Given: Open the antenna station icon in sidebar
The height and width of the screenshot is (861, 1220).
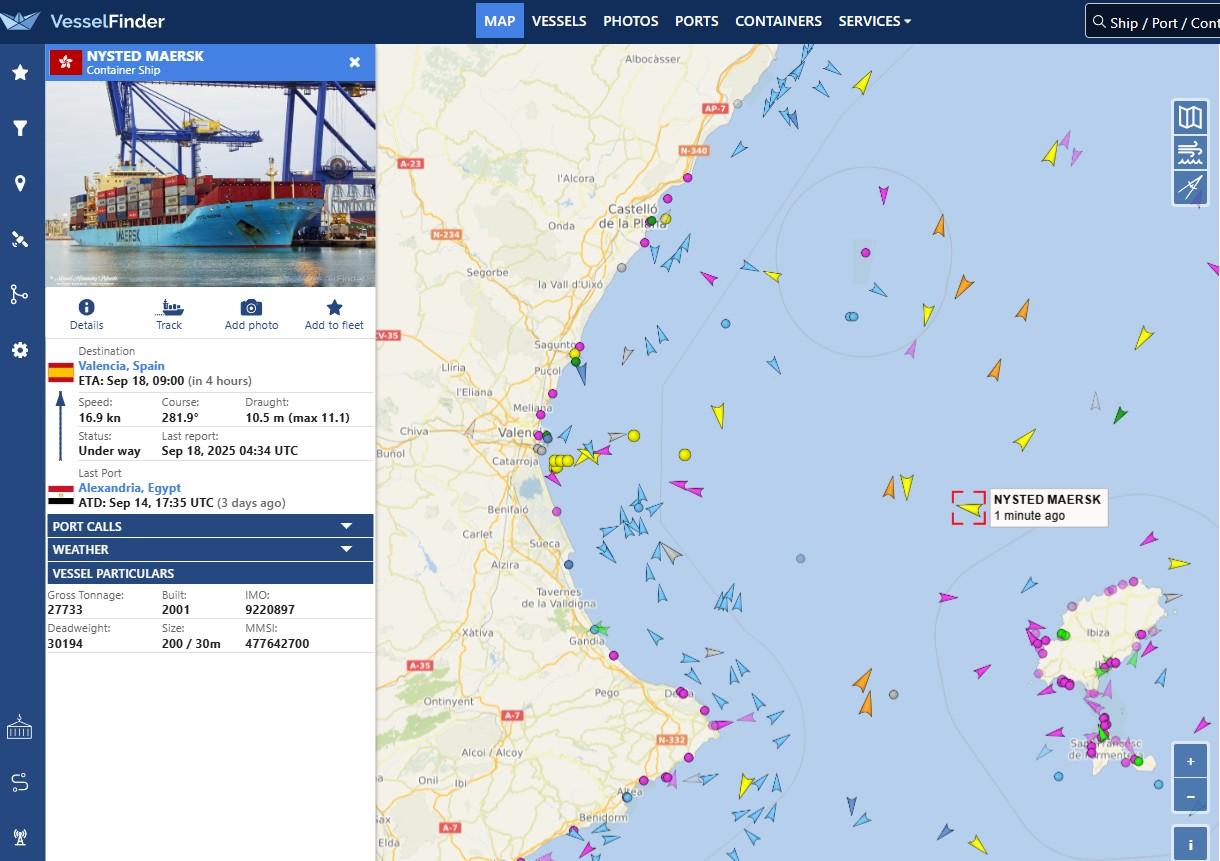Looking at the screenshot, I should (19, 837).
